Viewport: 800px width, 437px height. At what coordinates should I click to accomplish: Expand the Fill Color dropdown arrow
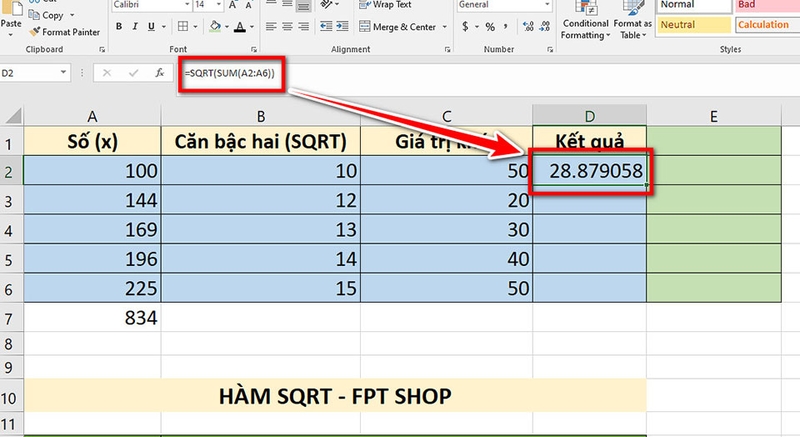pos(227,27)
